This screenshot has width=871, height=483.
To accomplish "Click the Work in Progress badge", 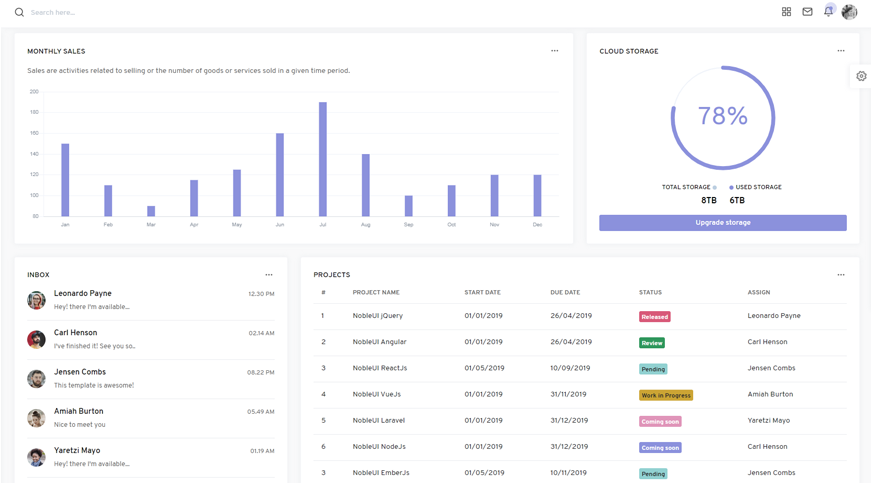I will [x=665, y=395].
